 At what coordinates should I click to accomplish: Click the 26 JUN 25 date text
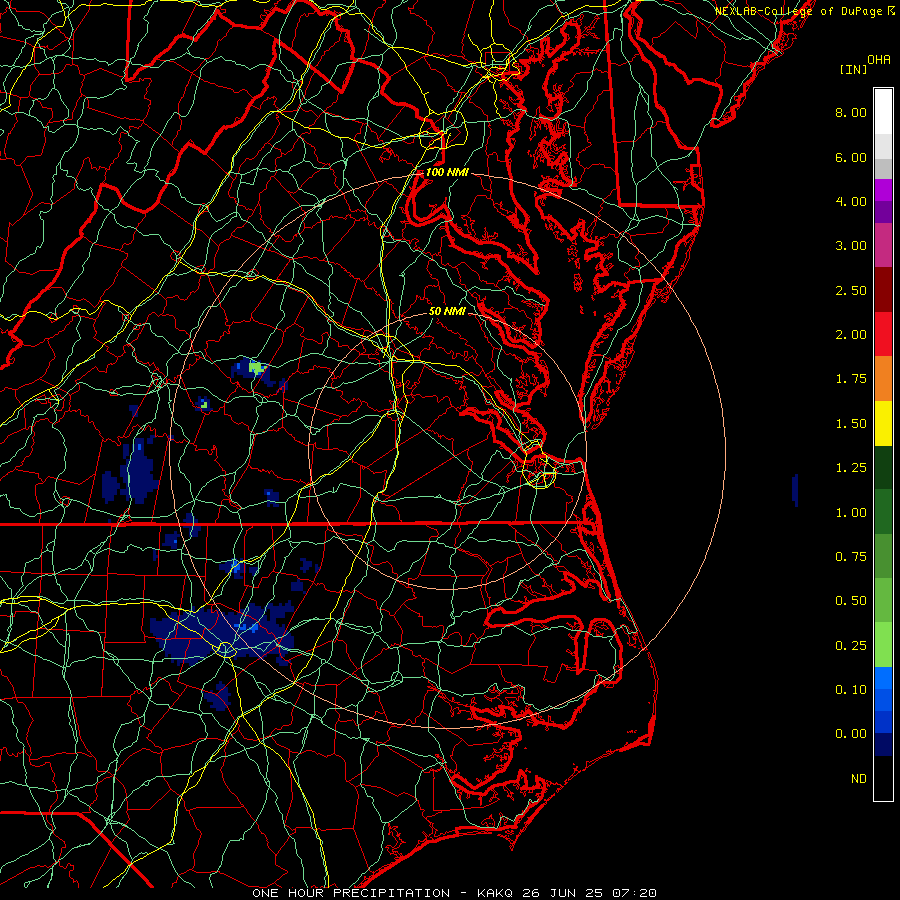(564, 893)
